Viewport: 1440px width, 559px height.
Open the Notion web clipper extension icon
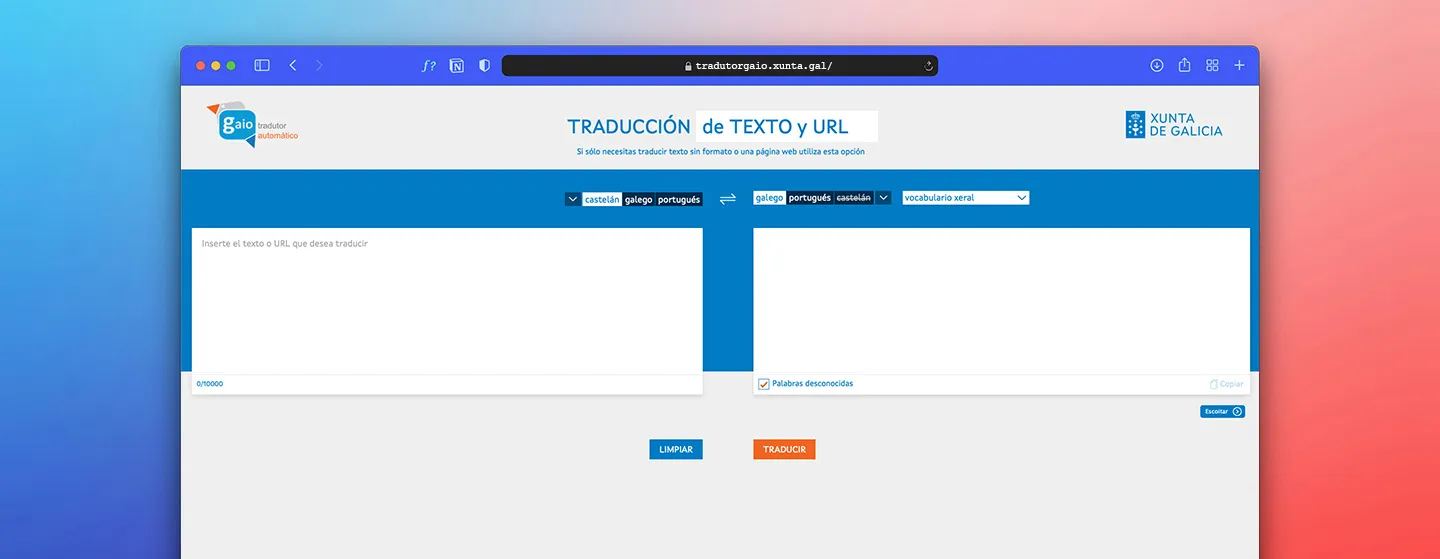coord(457,65)
